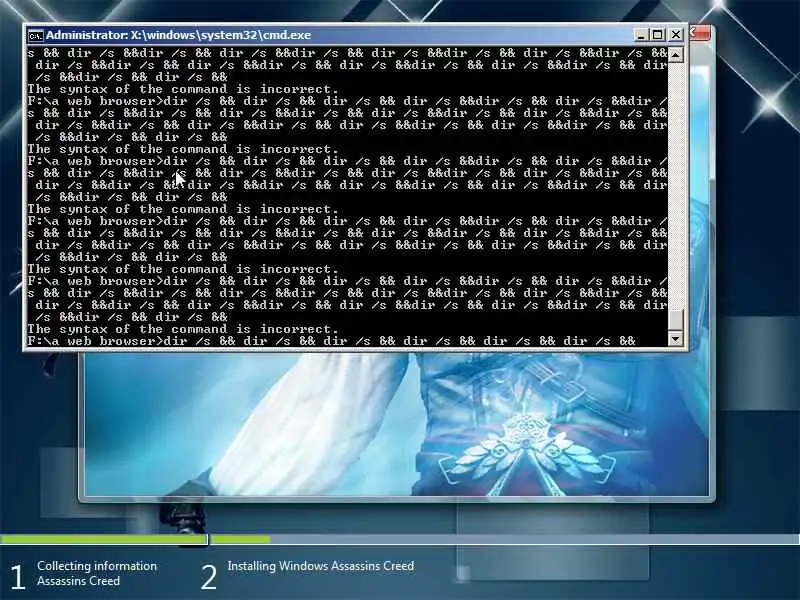Minimize the cmd.exe window
The height and width of the screenshot is (600, 800).
641,35
